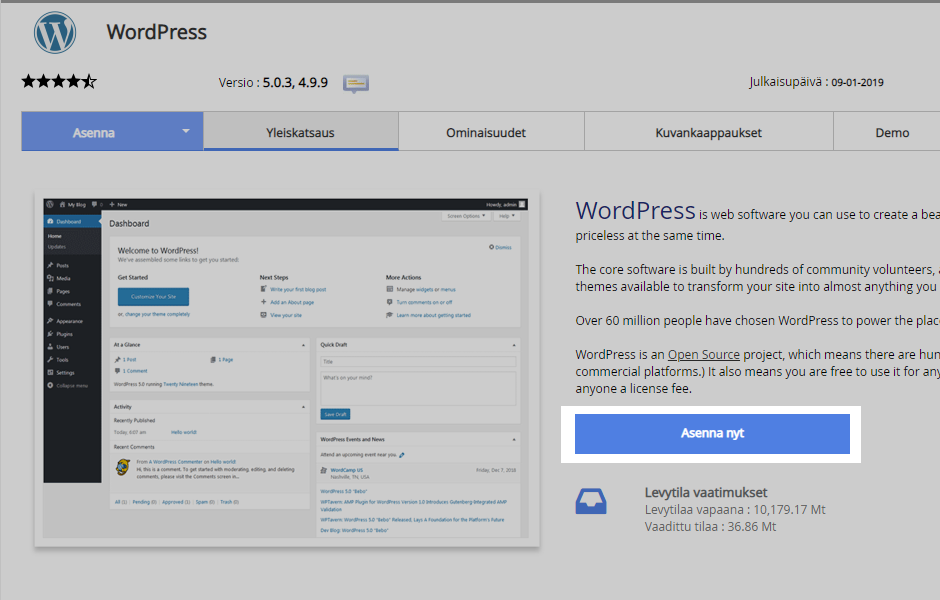Open the version changelog note icon

(x=355, y=83)
